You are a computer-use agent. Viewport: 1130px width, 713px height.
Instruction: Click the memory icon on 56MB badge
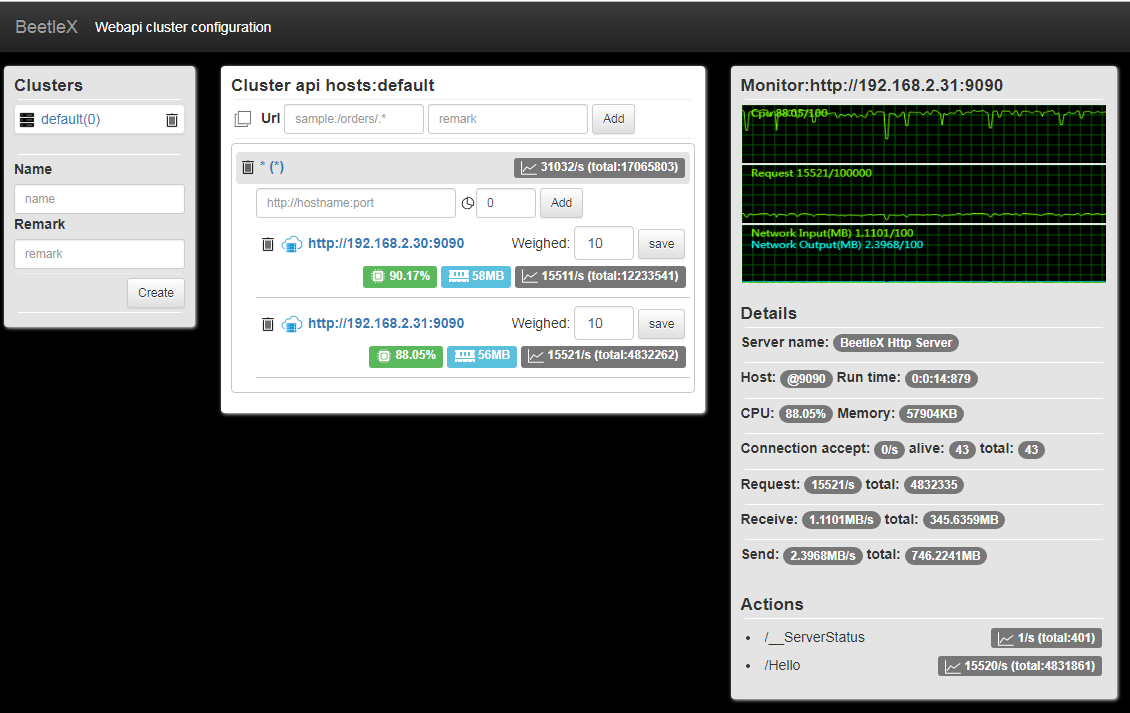pos(465,355)
